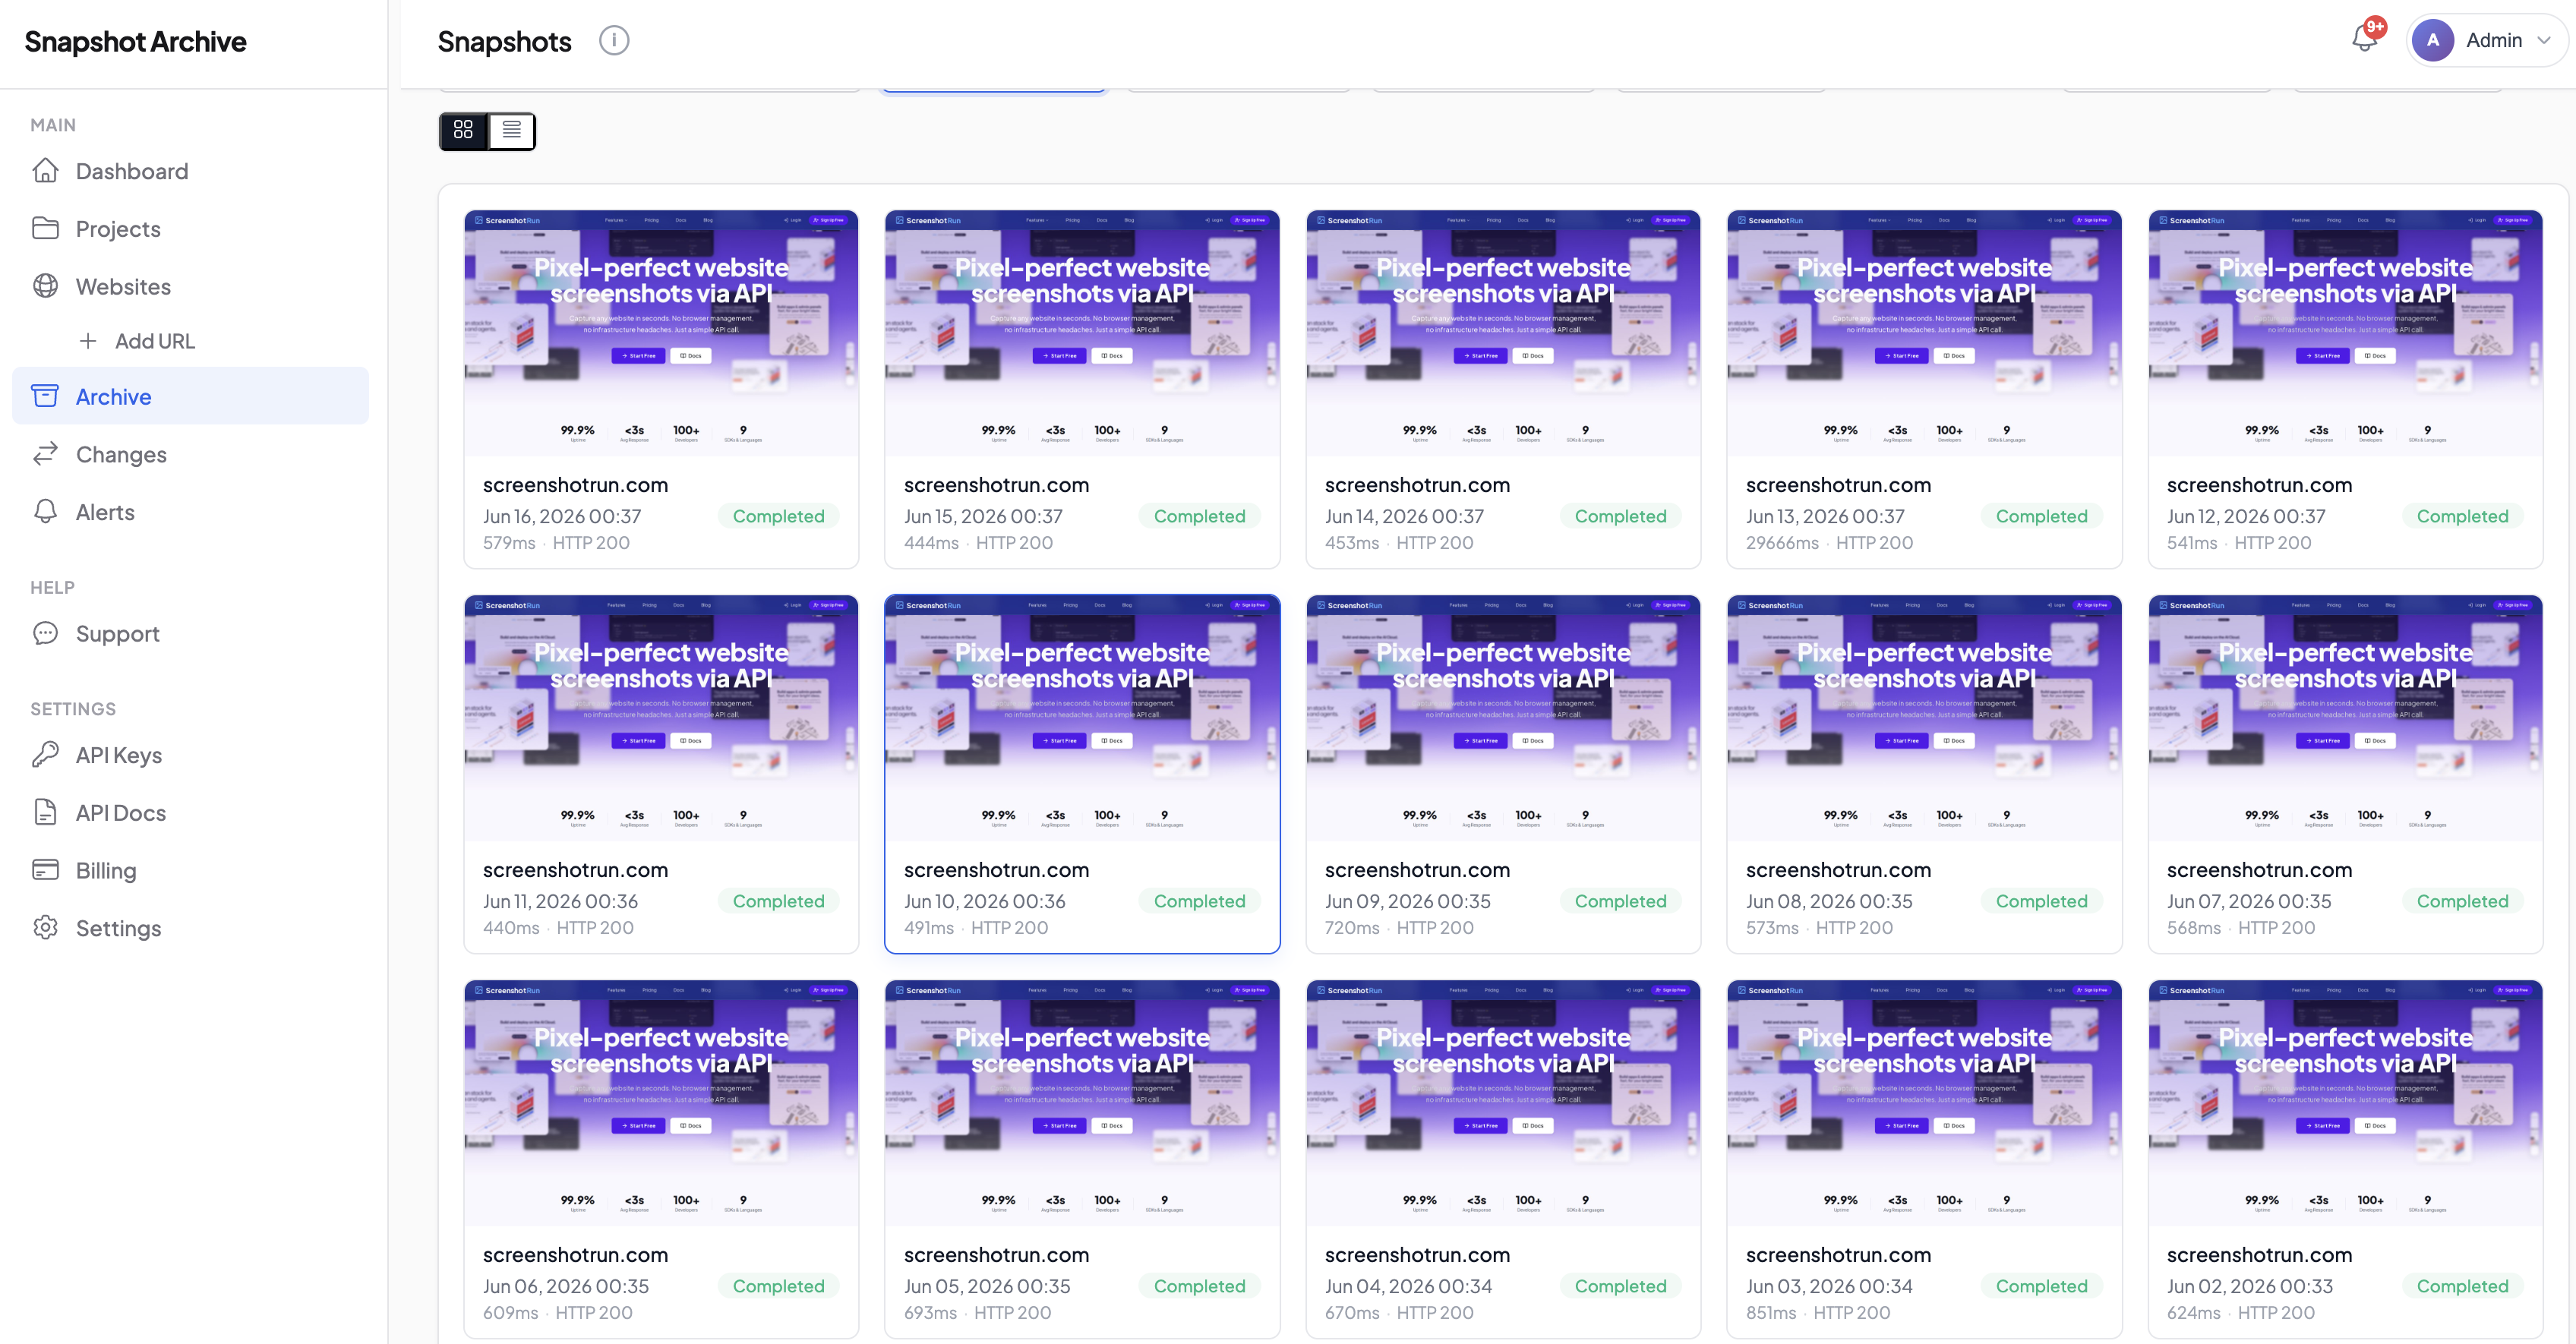Open the Dashboard menu item
Screen dimensions: 2576x1344
(x=190, y=171)
